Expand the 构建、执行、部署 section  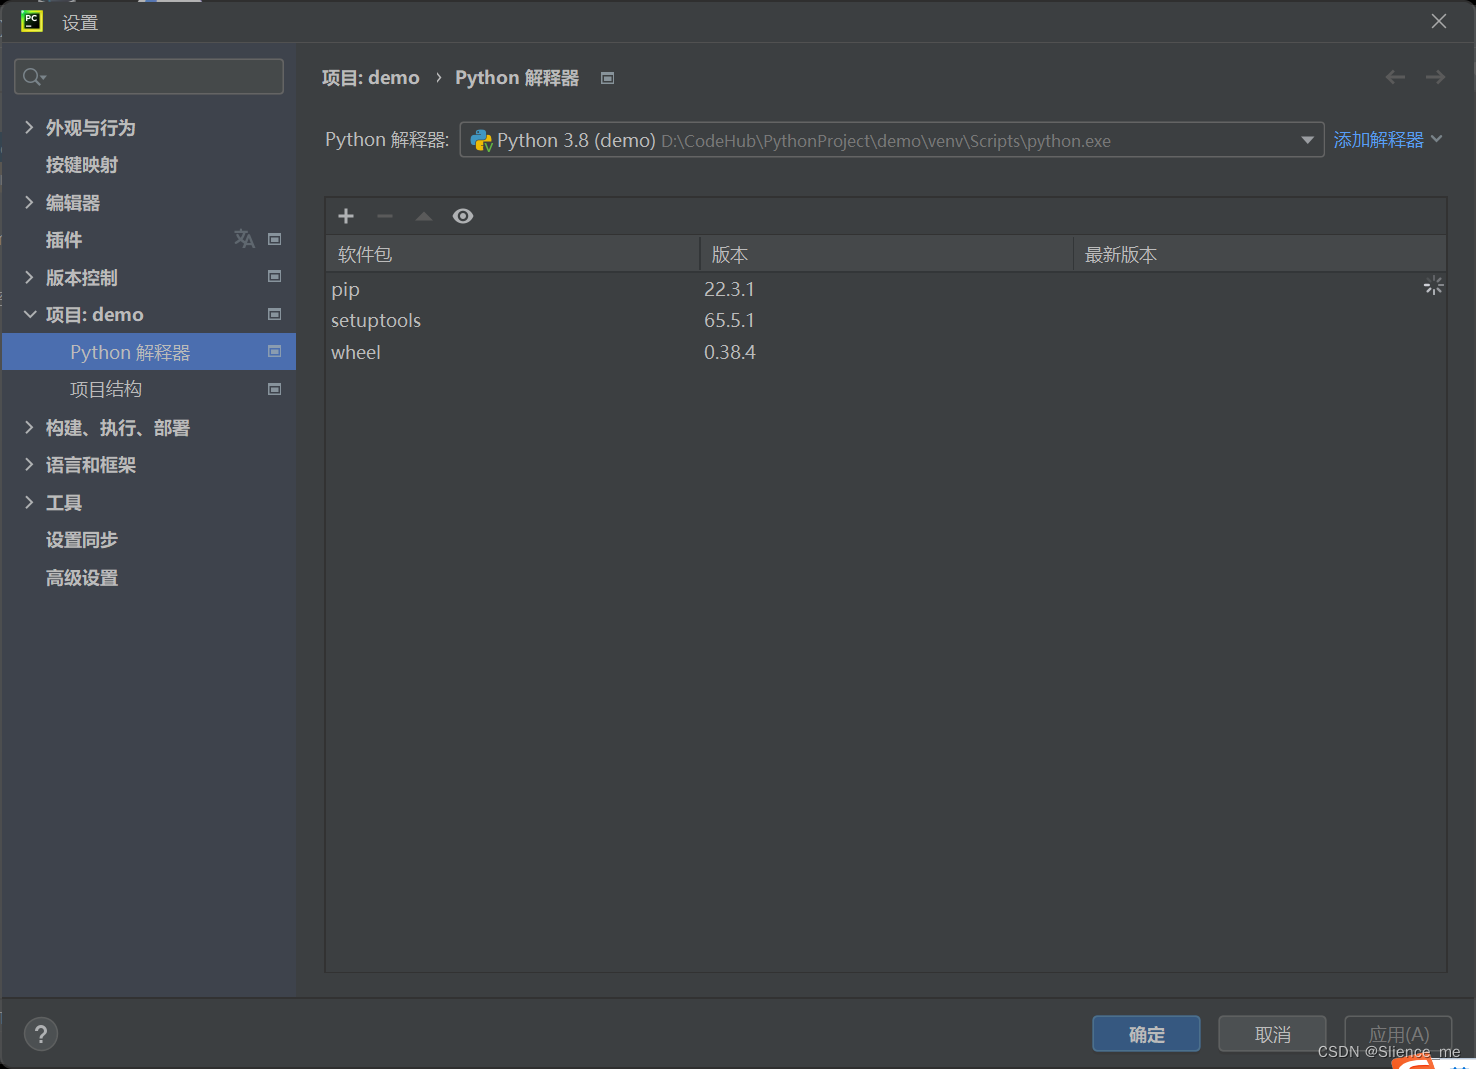coord(29,427)
